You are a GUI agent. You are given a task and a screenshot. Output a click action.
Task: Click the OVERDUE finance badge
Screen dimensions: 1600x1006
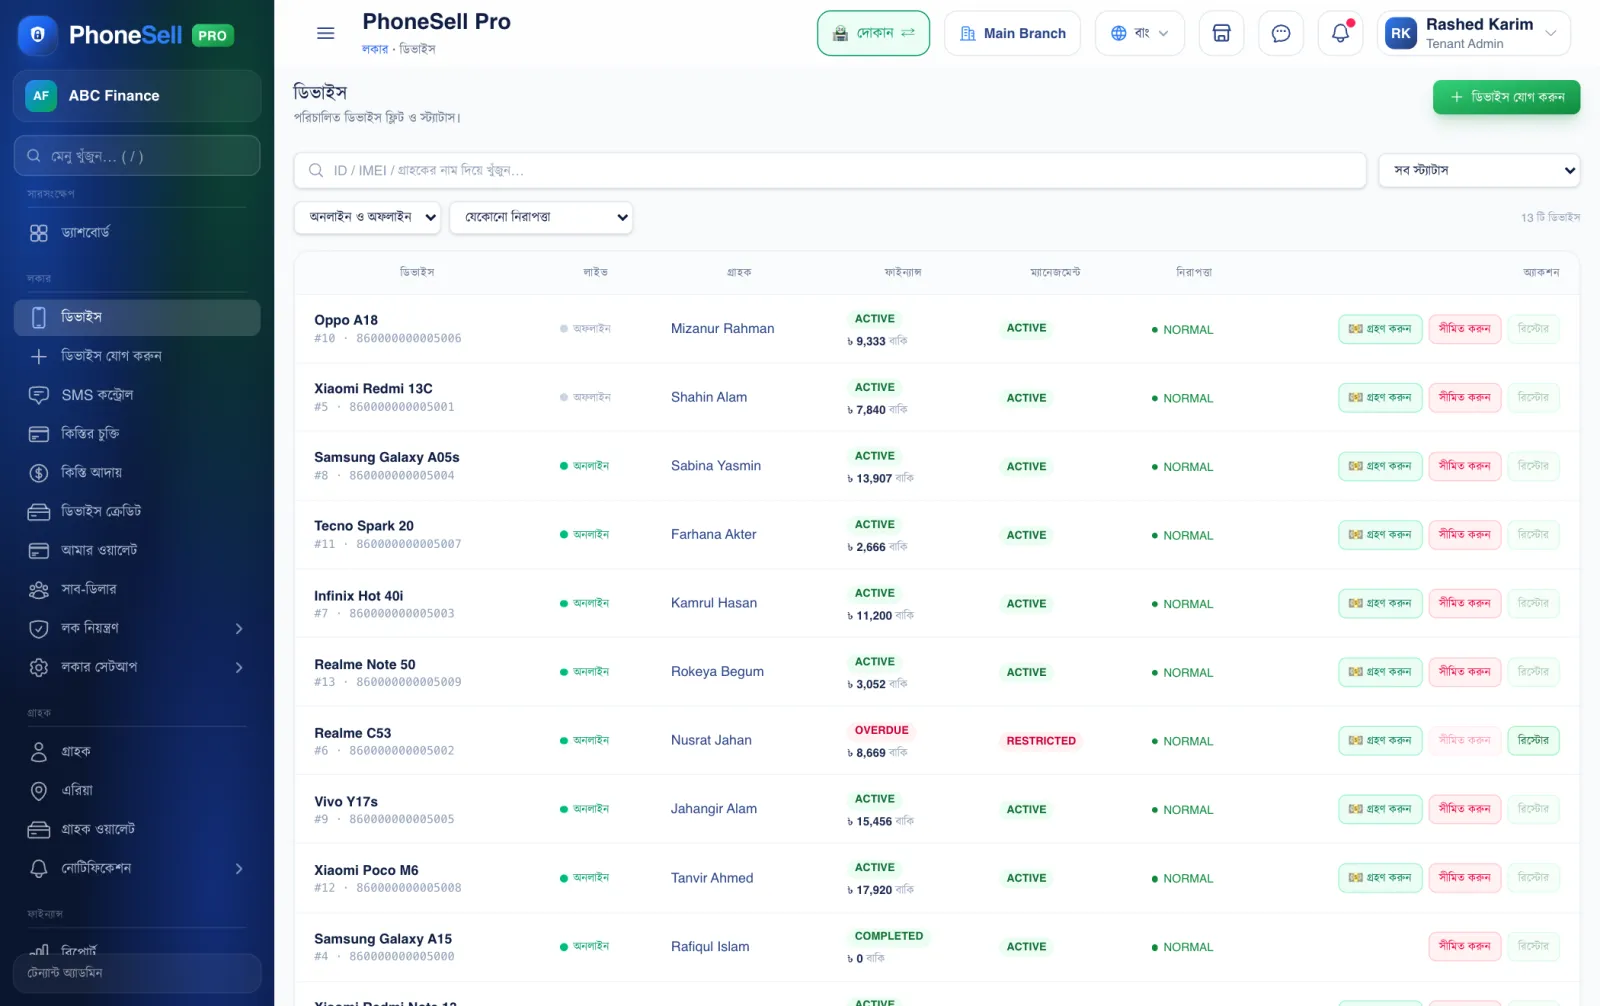point(881,731)
